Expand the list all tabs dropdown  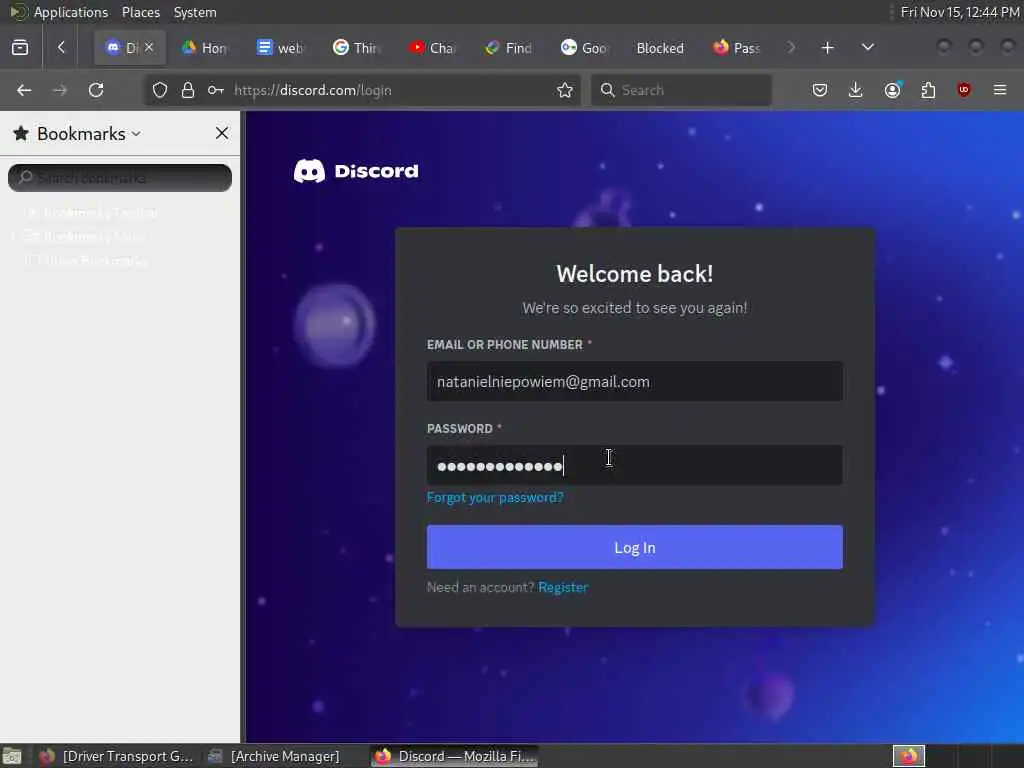tap(868, 47)
